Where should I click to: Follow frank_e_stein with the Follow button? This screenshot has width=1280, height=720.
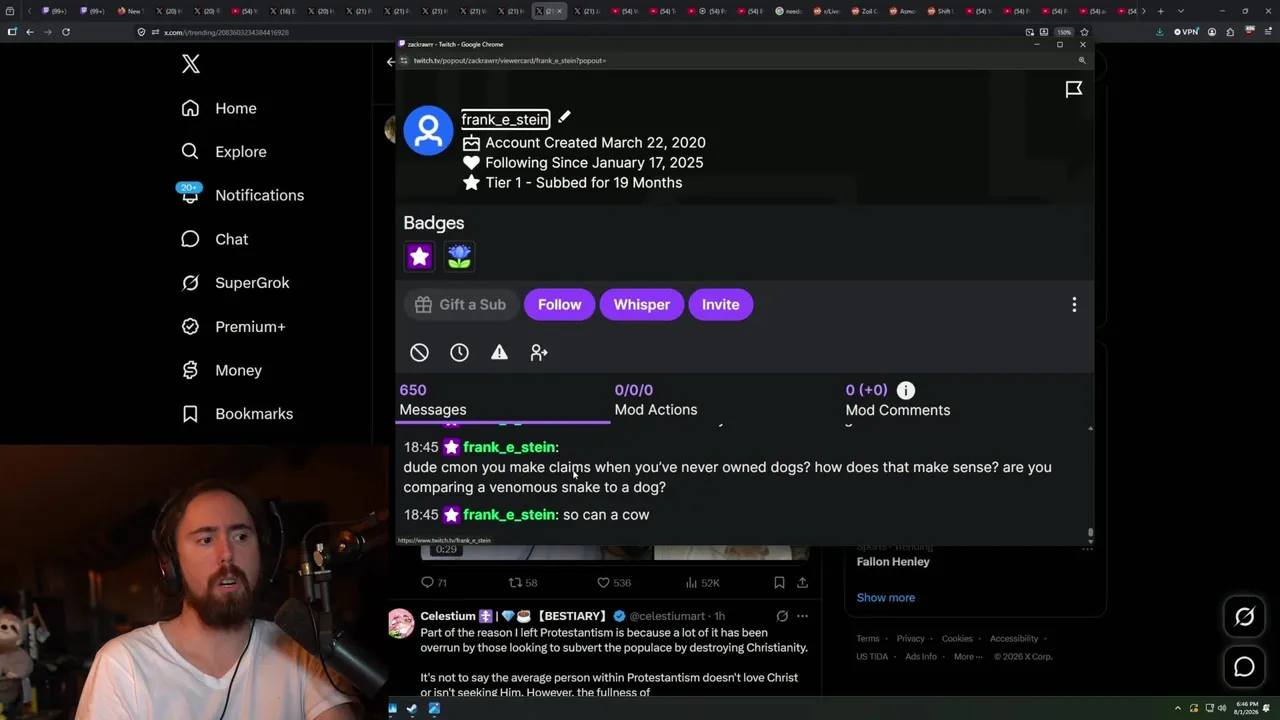(560, 305)
